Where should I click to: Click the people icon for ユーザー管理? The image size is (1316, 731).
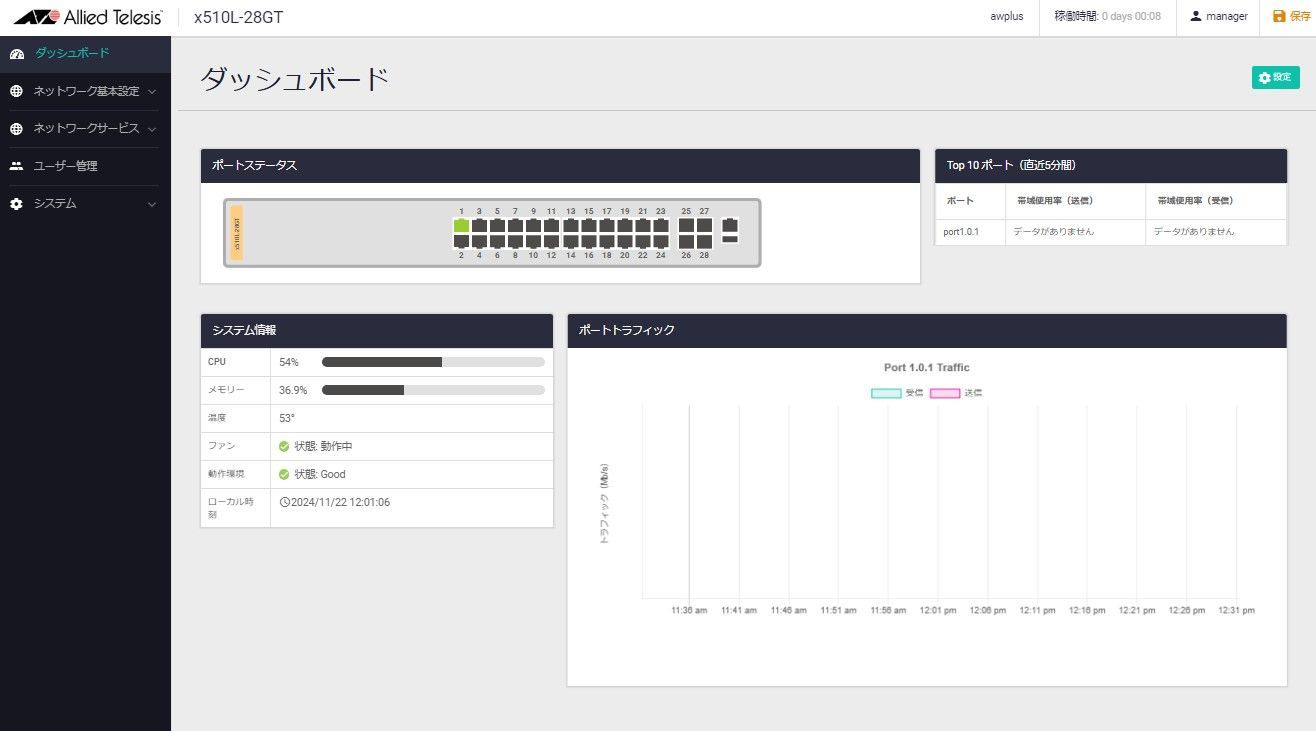16,166
